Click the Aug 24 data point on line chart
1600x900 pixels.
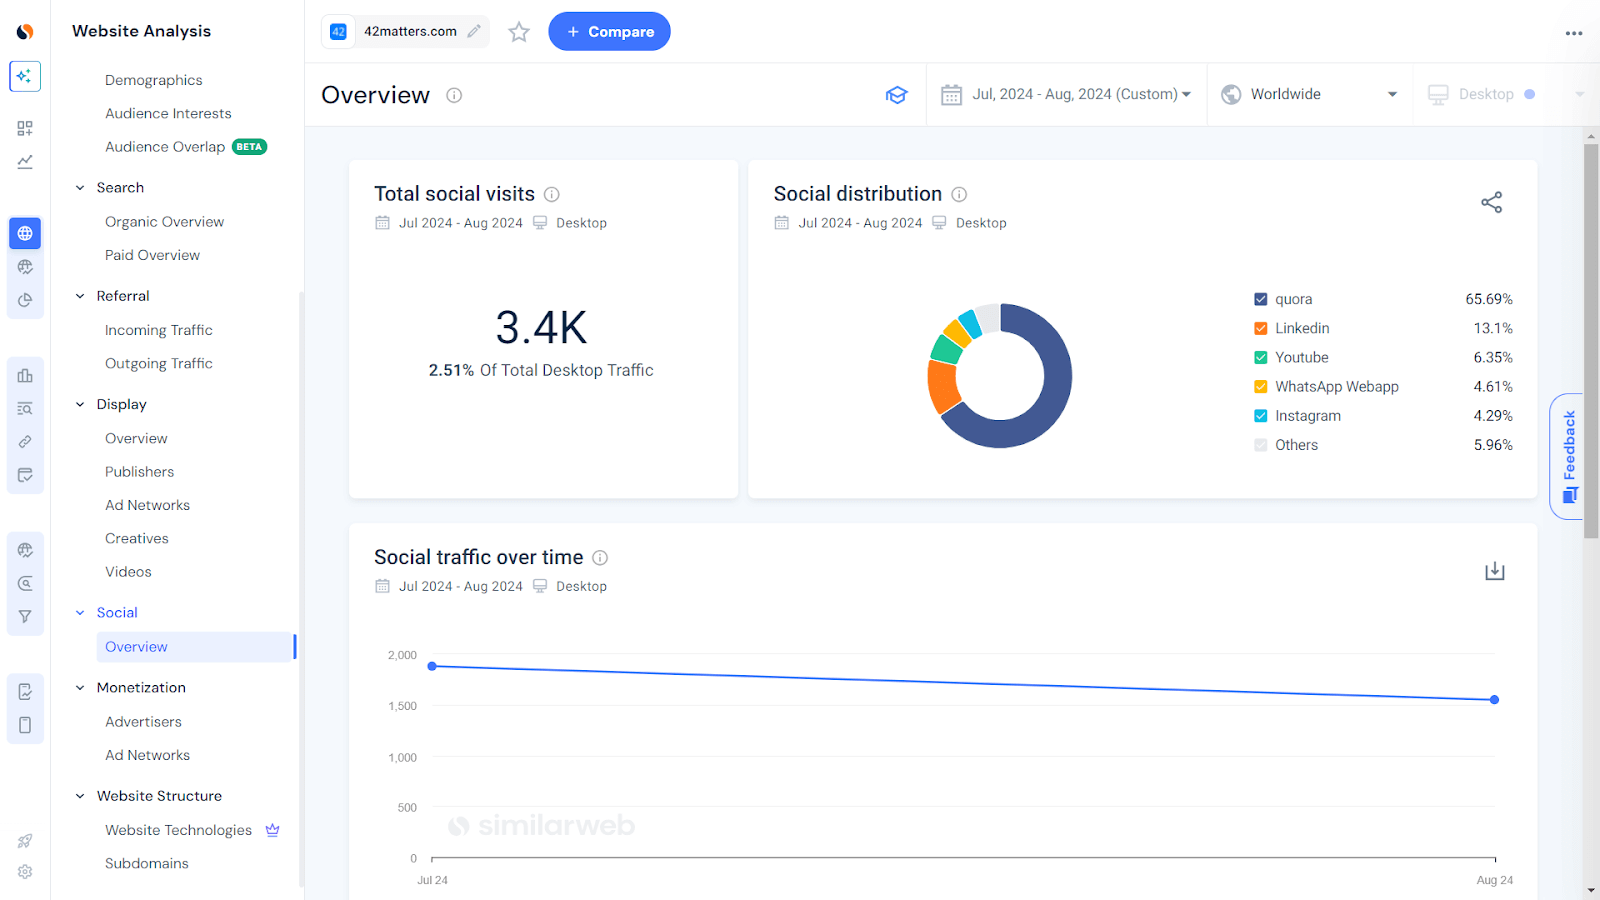1494,700
